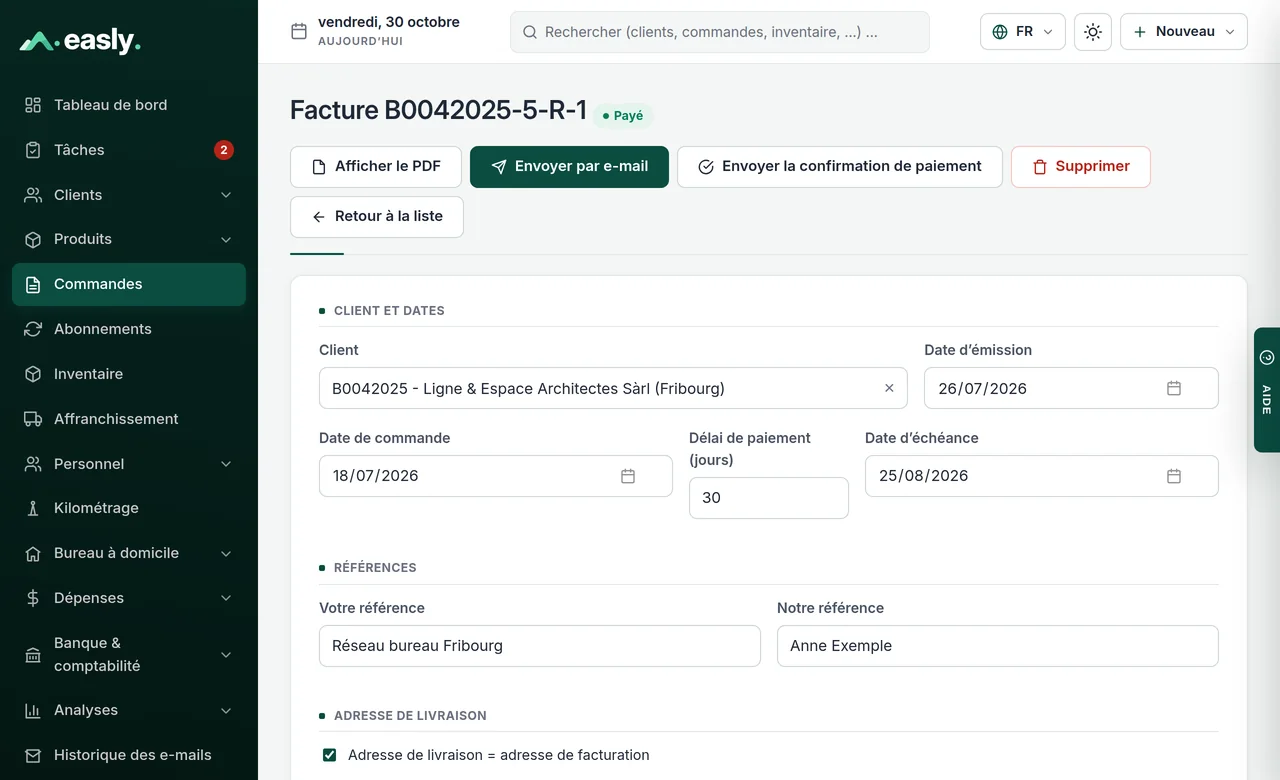Click the Votre référence input
Viewport: 1280px width, 780px height.
[x=540, y=646]
